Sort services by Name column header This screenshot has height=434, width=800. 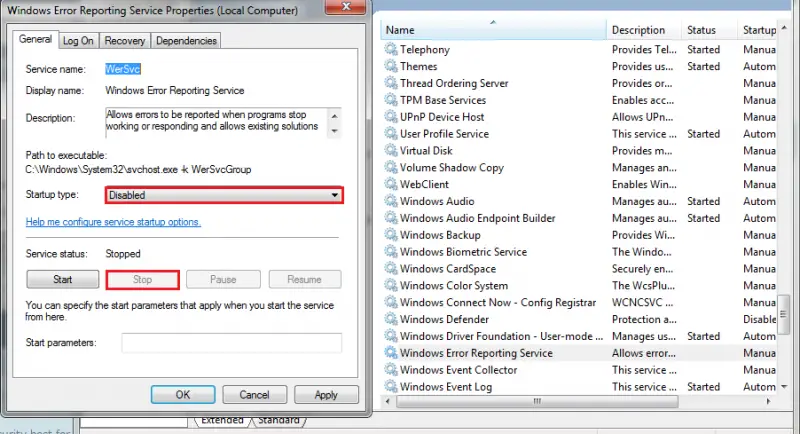coord(493,30)
